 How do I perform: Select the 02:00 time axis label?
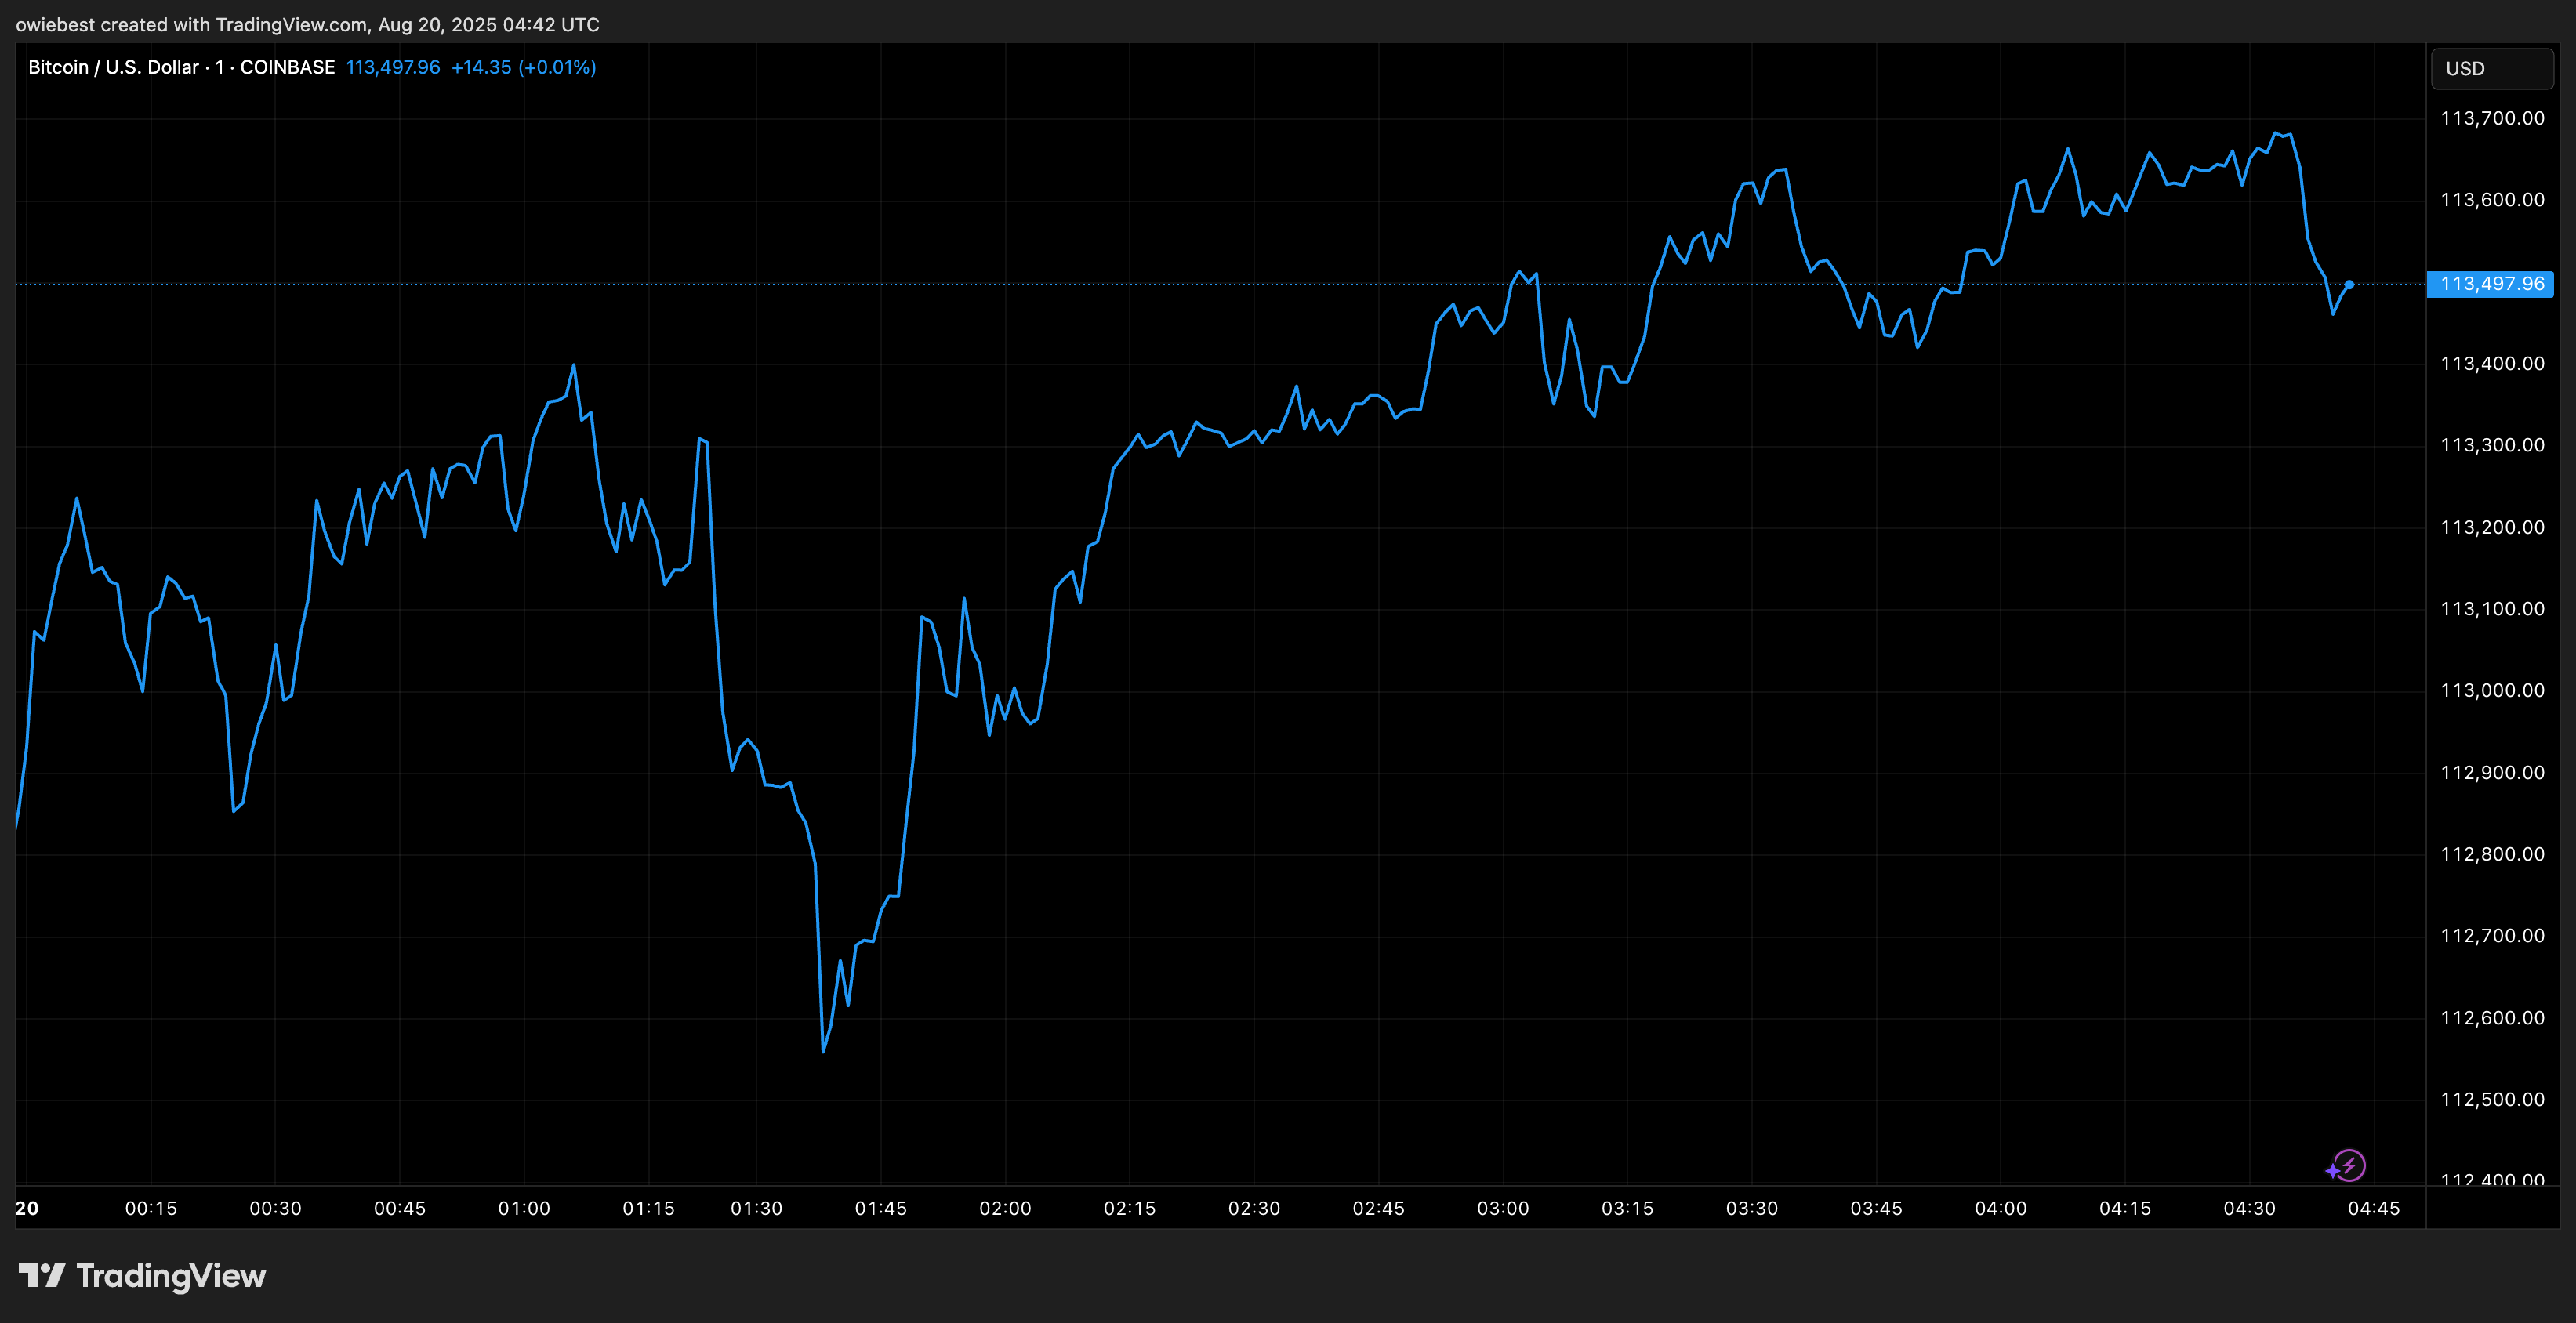pos(1005,1208)
